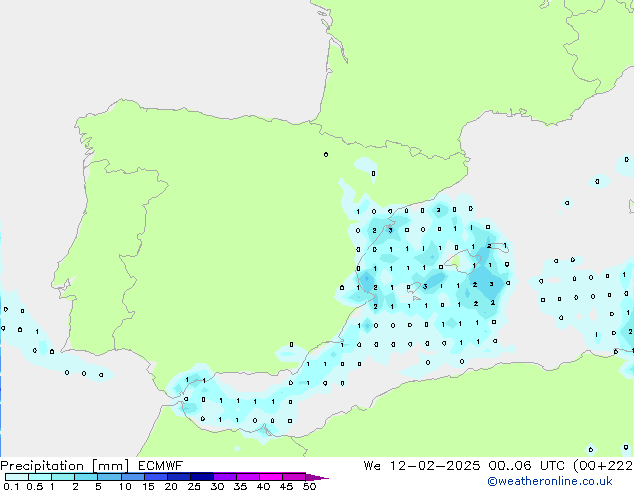Click the lightest 0.1–0.5 mm legend swatch
This screenshot has width=634, height=490.
click(17, 477)
